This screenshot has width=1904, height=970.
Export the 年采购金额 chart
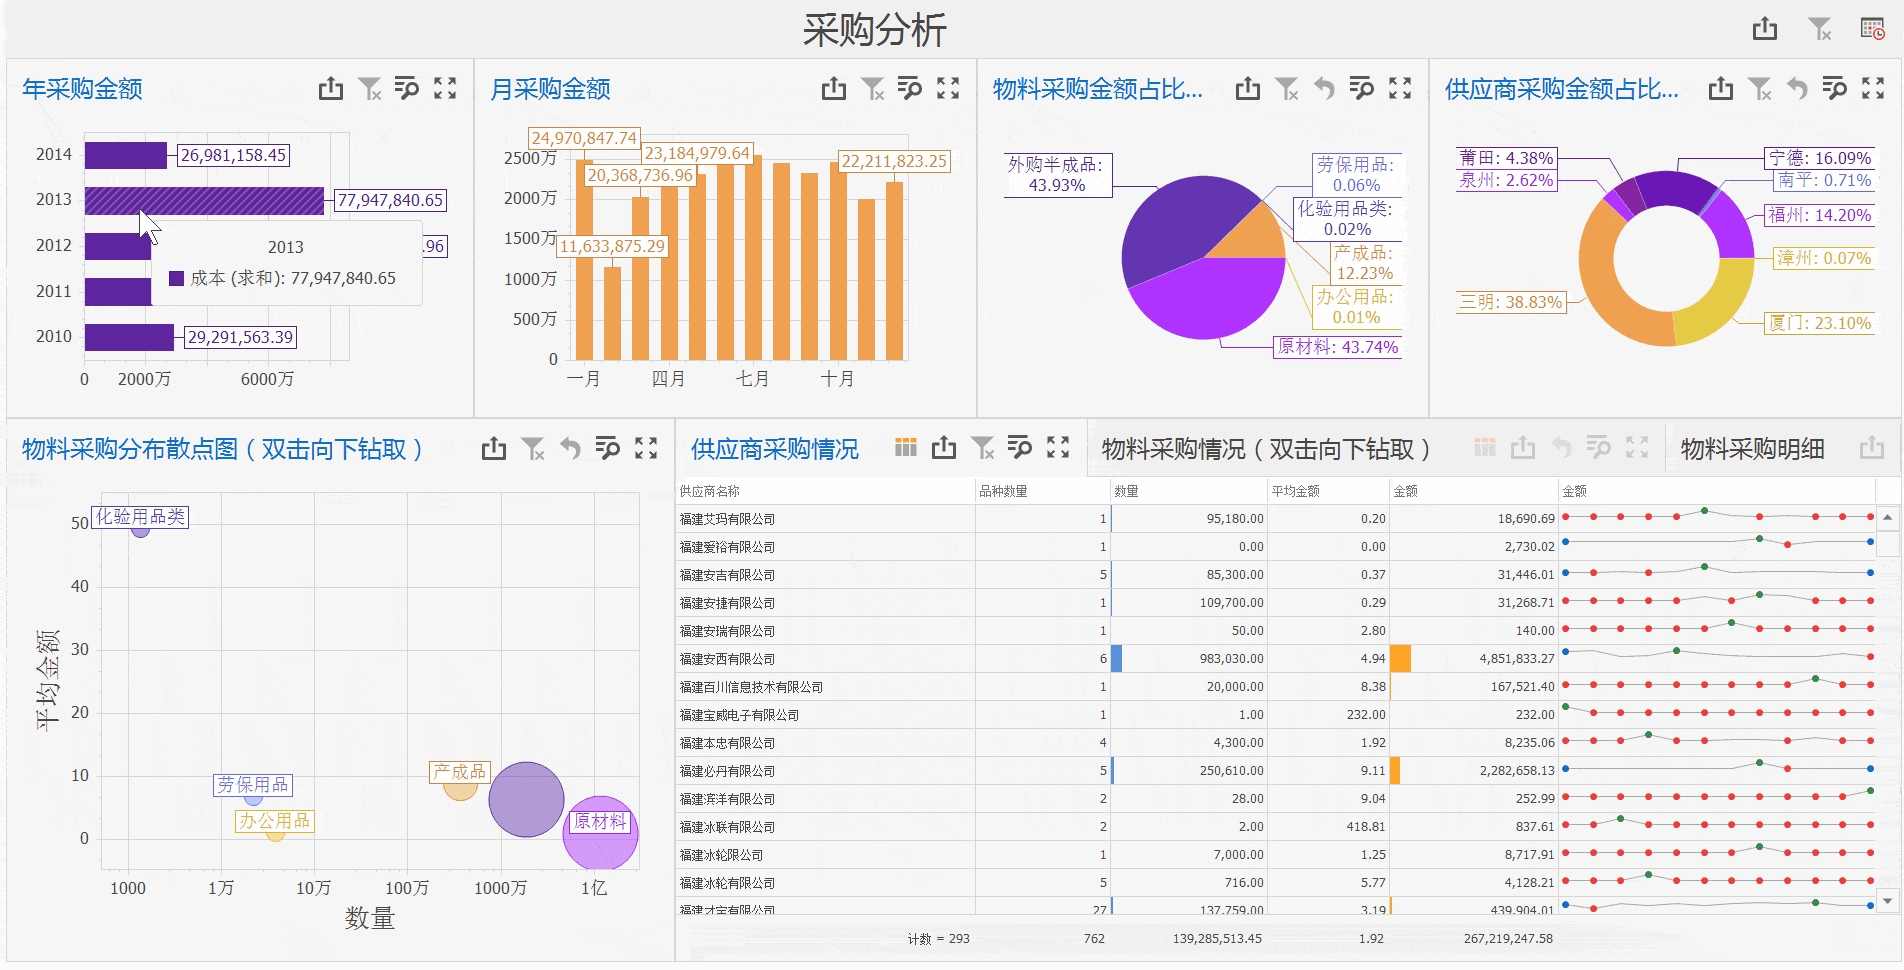[331, 88]
